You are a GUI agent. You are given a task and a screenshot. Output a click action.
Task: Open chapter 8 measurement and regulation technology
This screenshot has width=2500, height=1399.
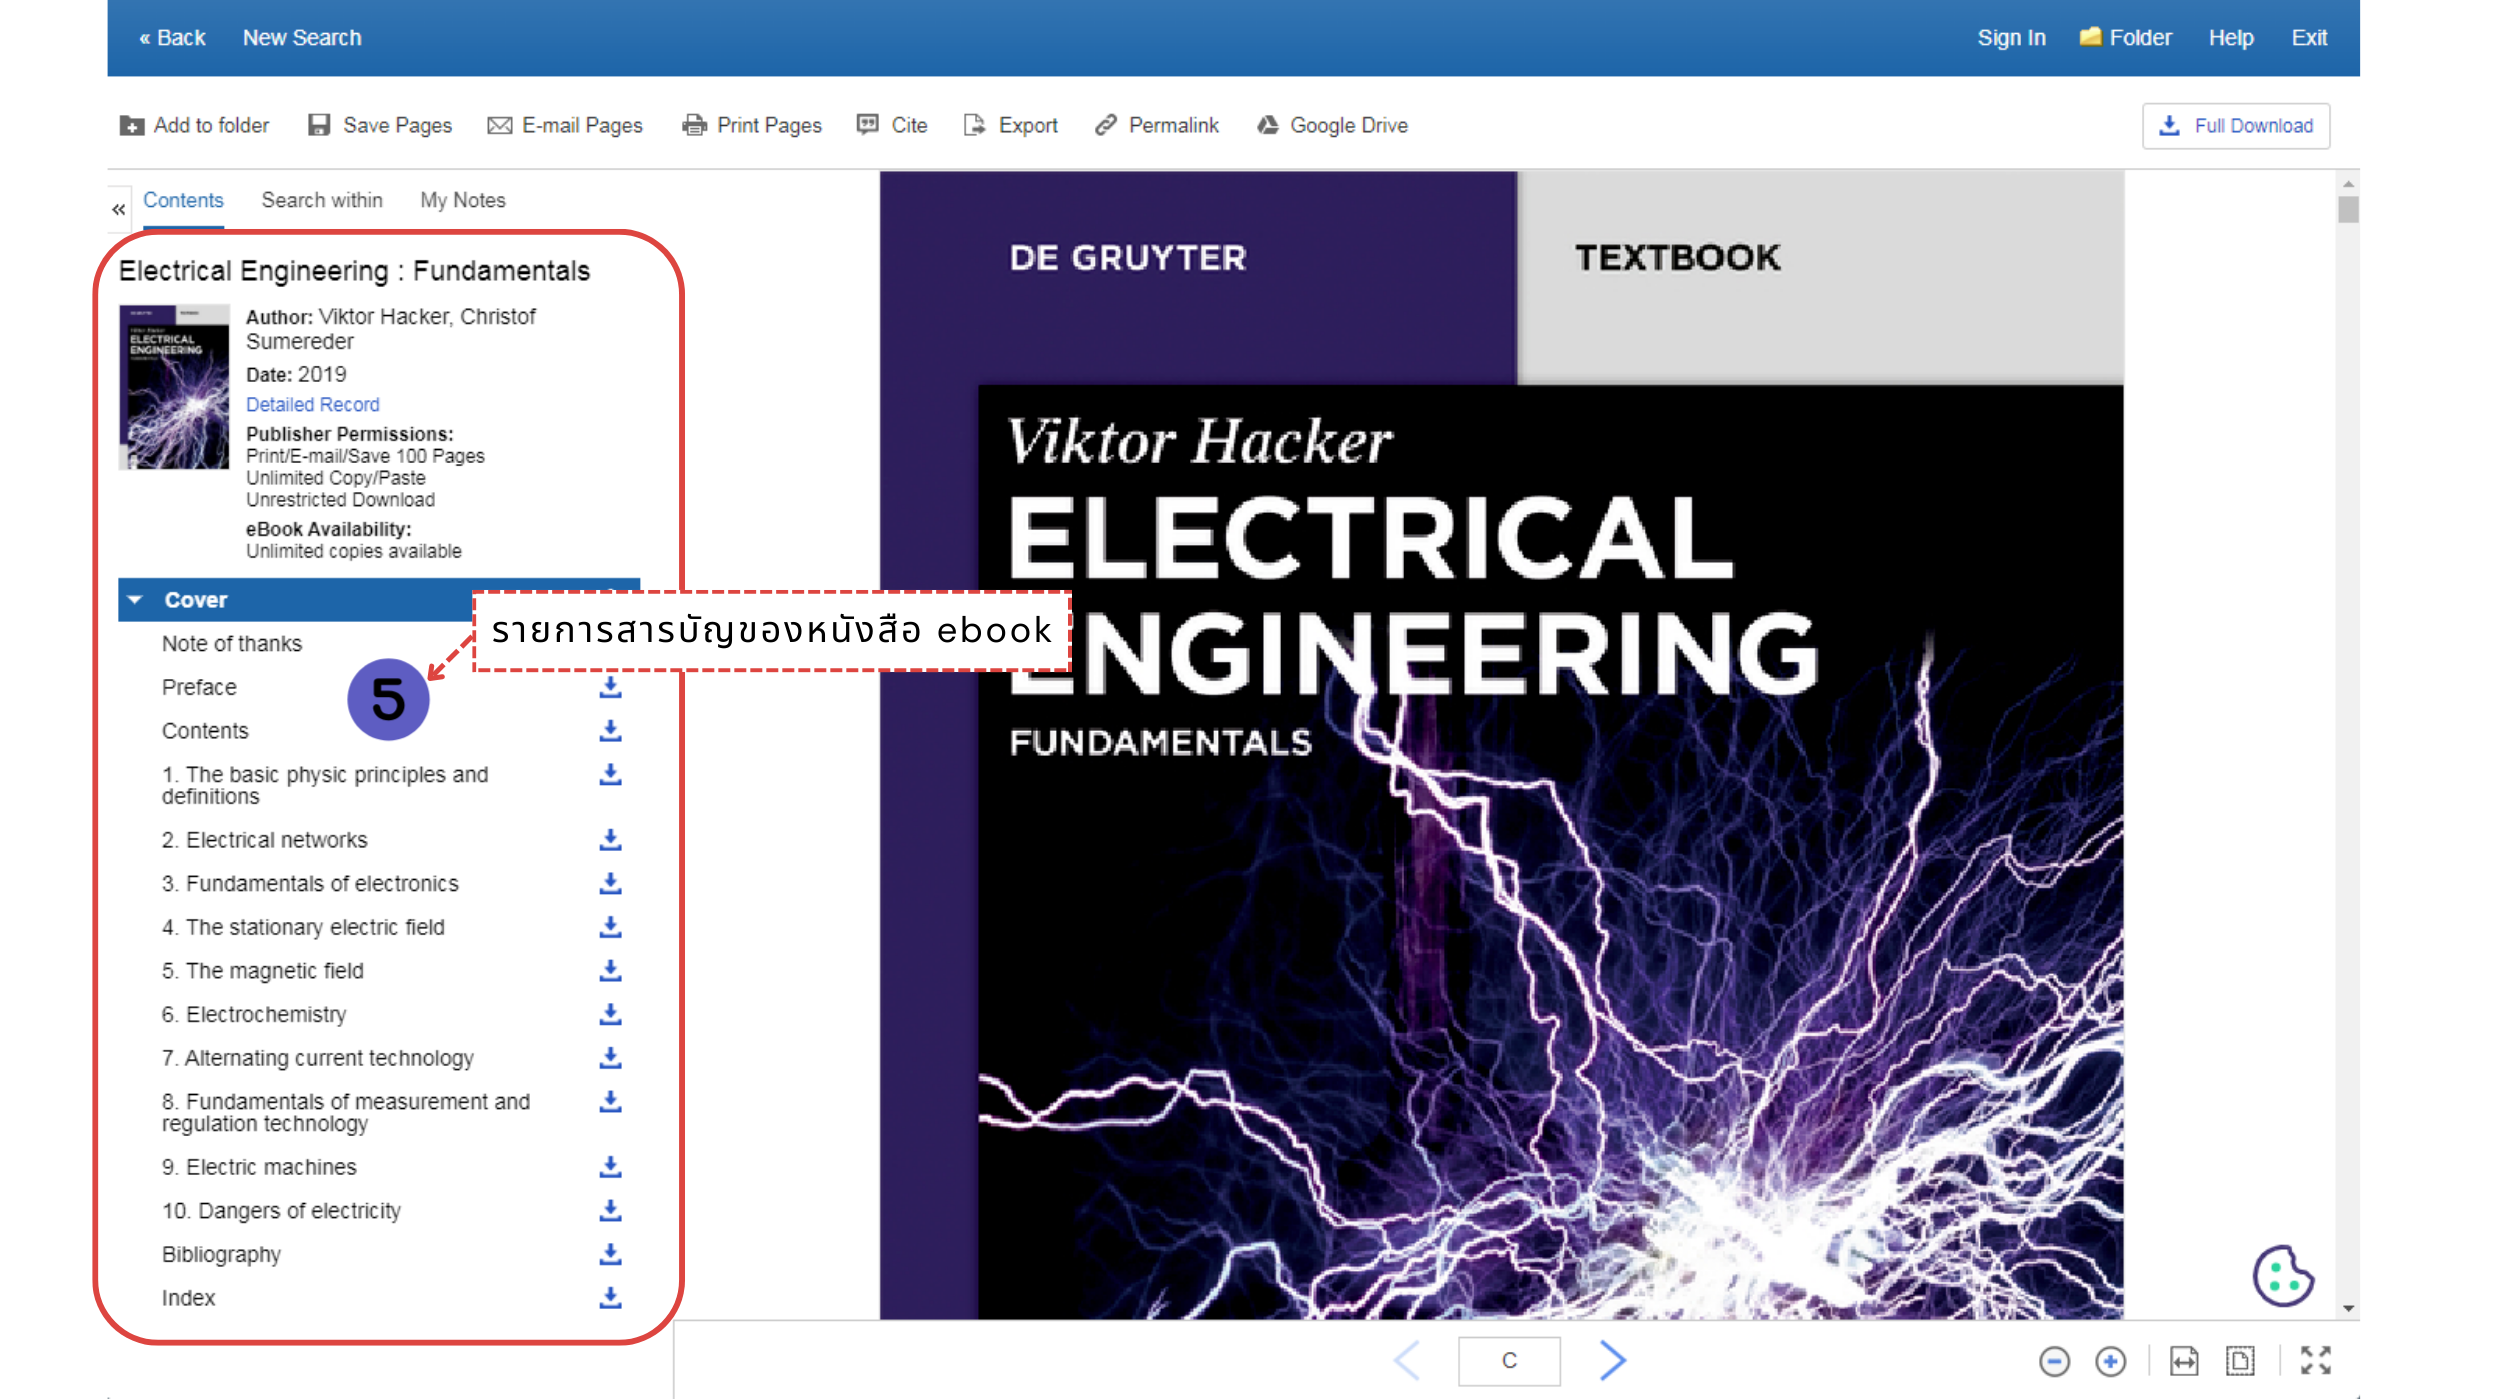346,1112
